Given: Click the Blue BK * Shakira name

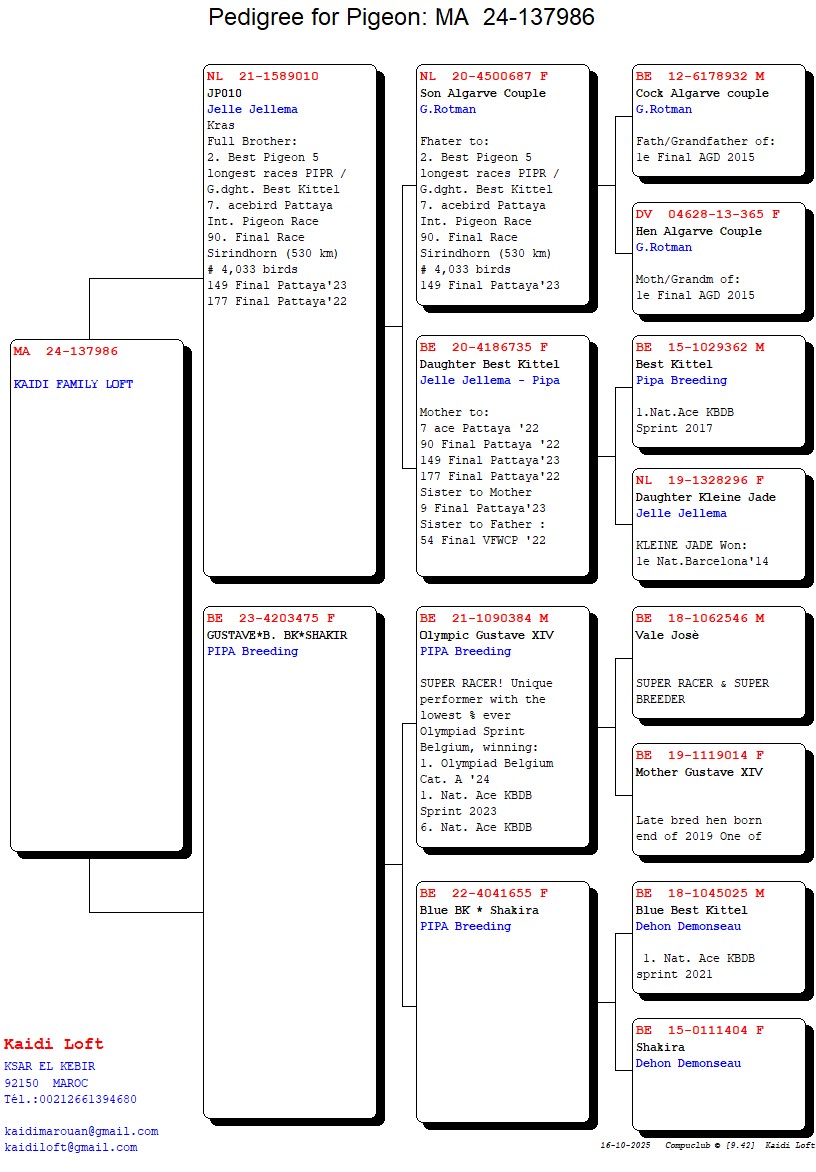Looking at the screenshot, I should (x=479, y=910).
